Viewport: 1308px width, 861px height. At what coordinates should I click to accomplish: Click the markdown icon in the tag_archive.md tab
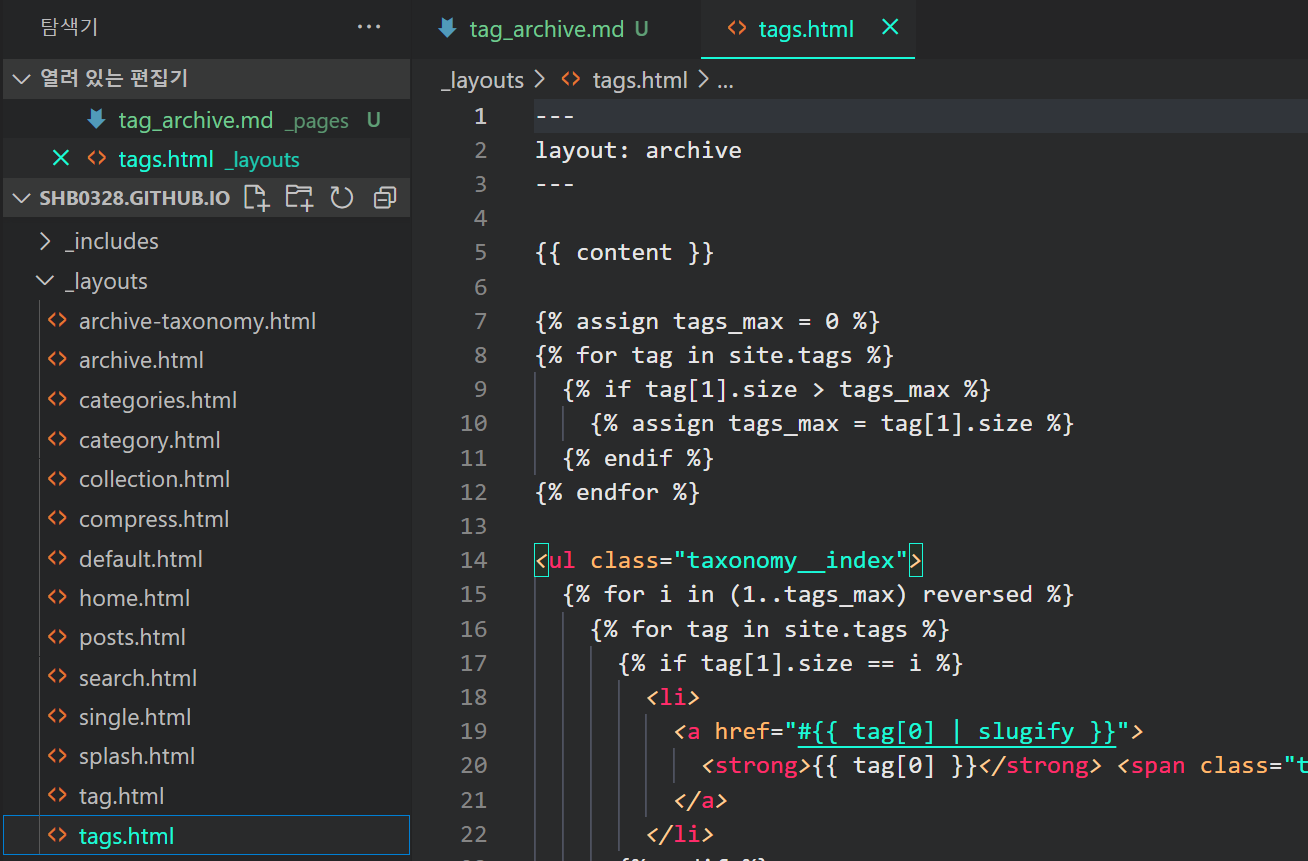click(447, 29)
